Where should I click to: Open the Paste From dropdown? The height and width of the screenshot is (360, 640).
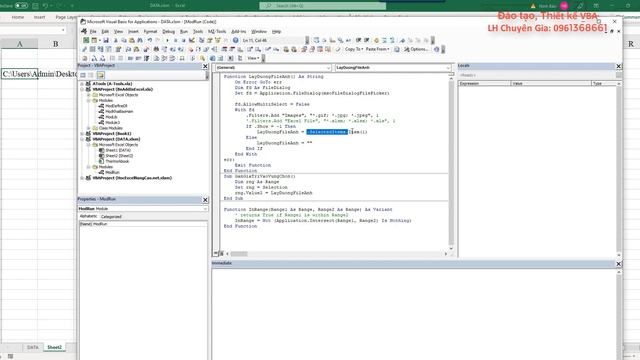coord(377,49)
